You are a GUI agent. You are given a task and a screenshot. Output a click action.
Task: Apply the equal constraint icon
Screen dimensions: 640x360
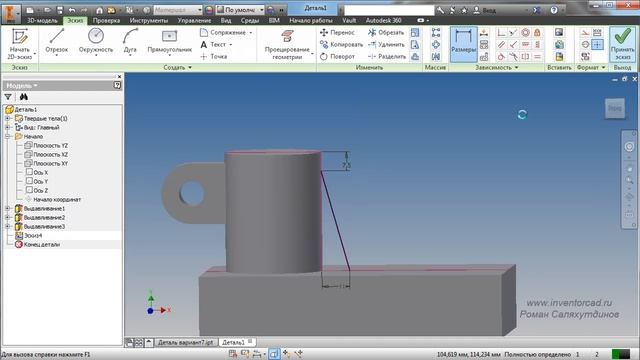tap(537, 57)
